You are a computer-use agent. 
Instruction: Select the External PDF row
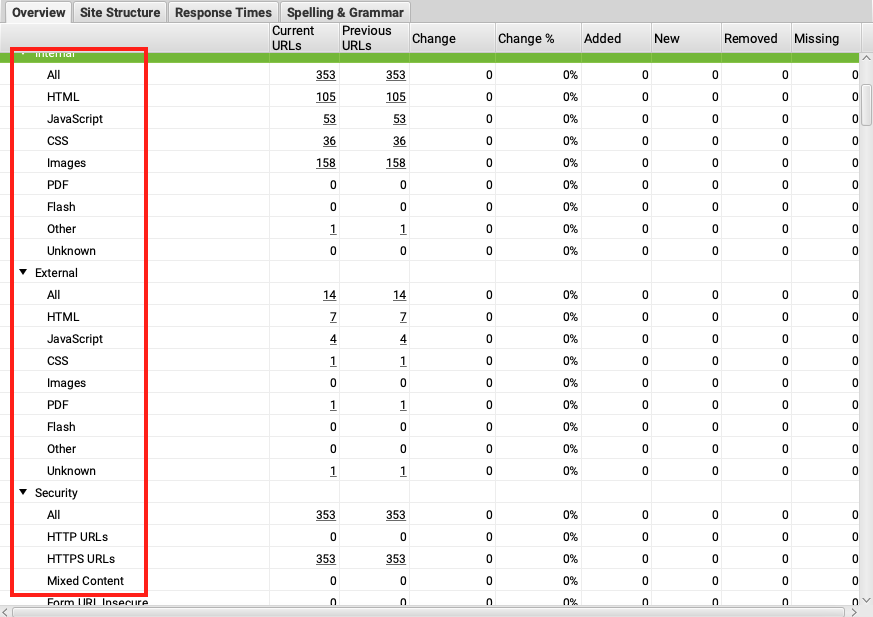click(57, 405)
